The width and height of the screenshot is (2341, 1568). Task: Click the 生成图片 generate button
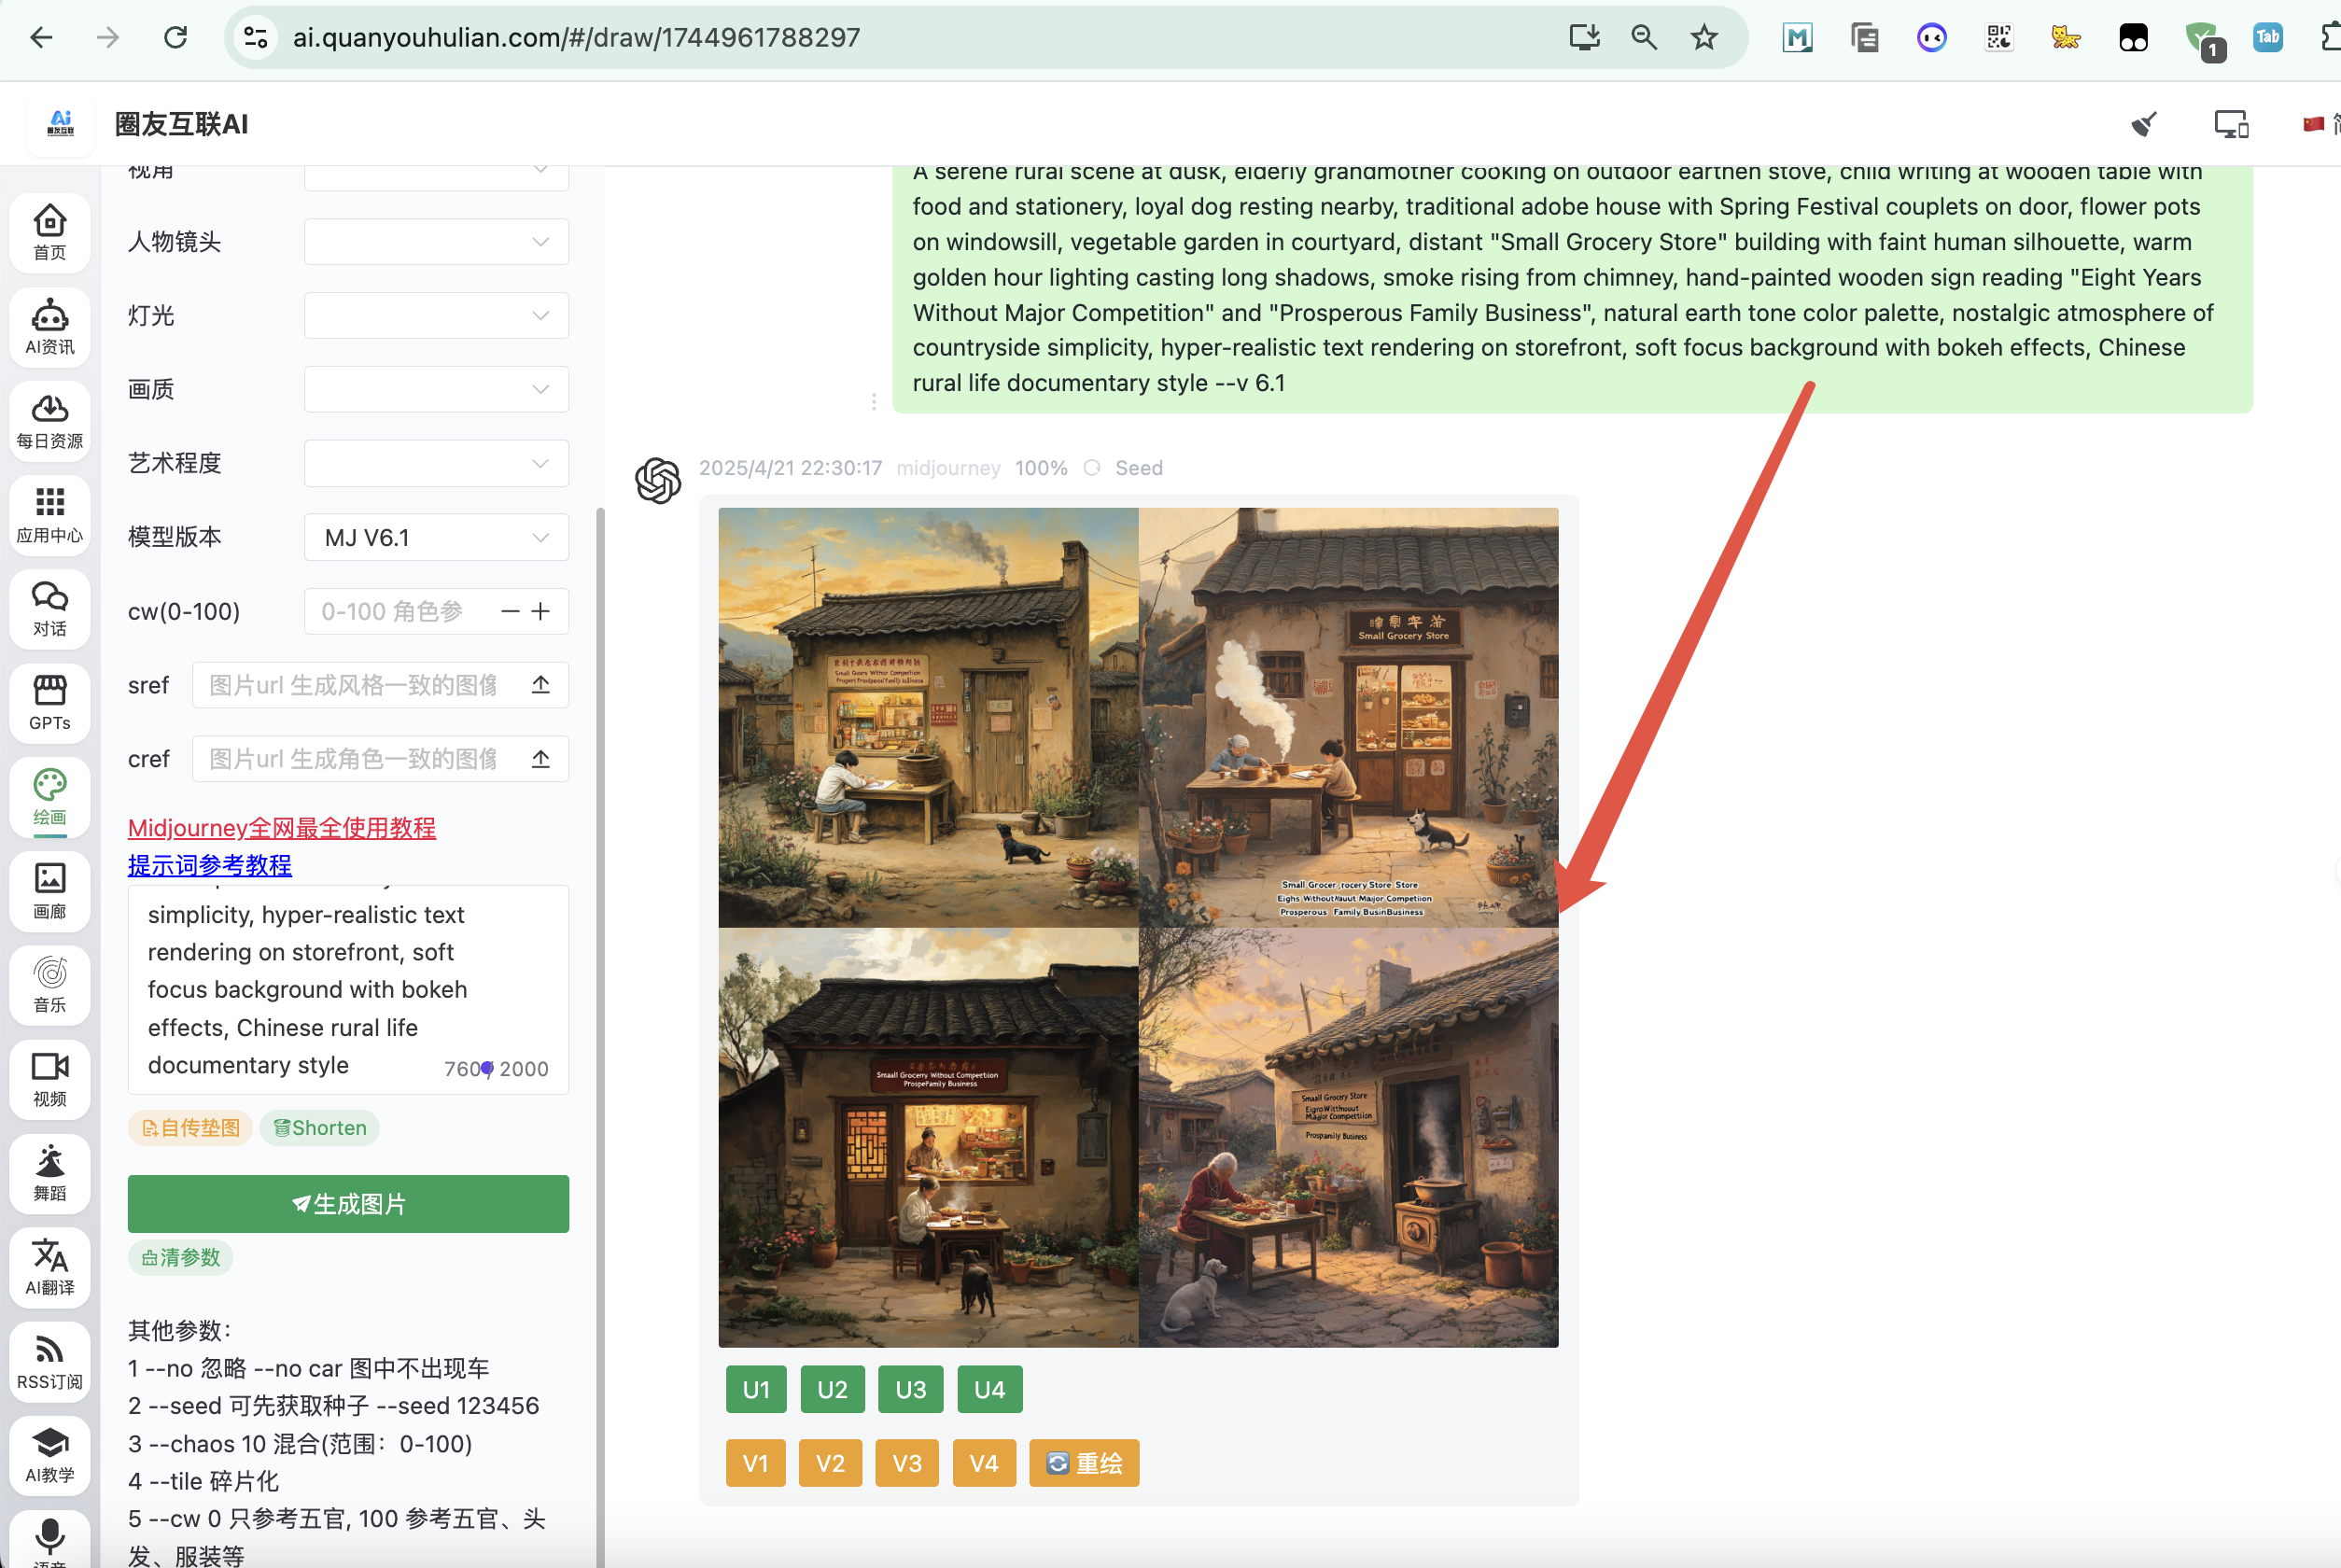(x=348, y=1204)
